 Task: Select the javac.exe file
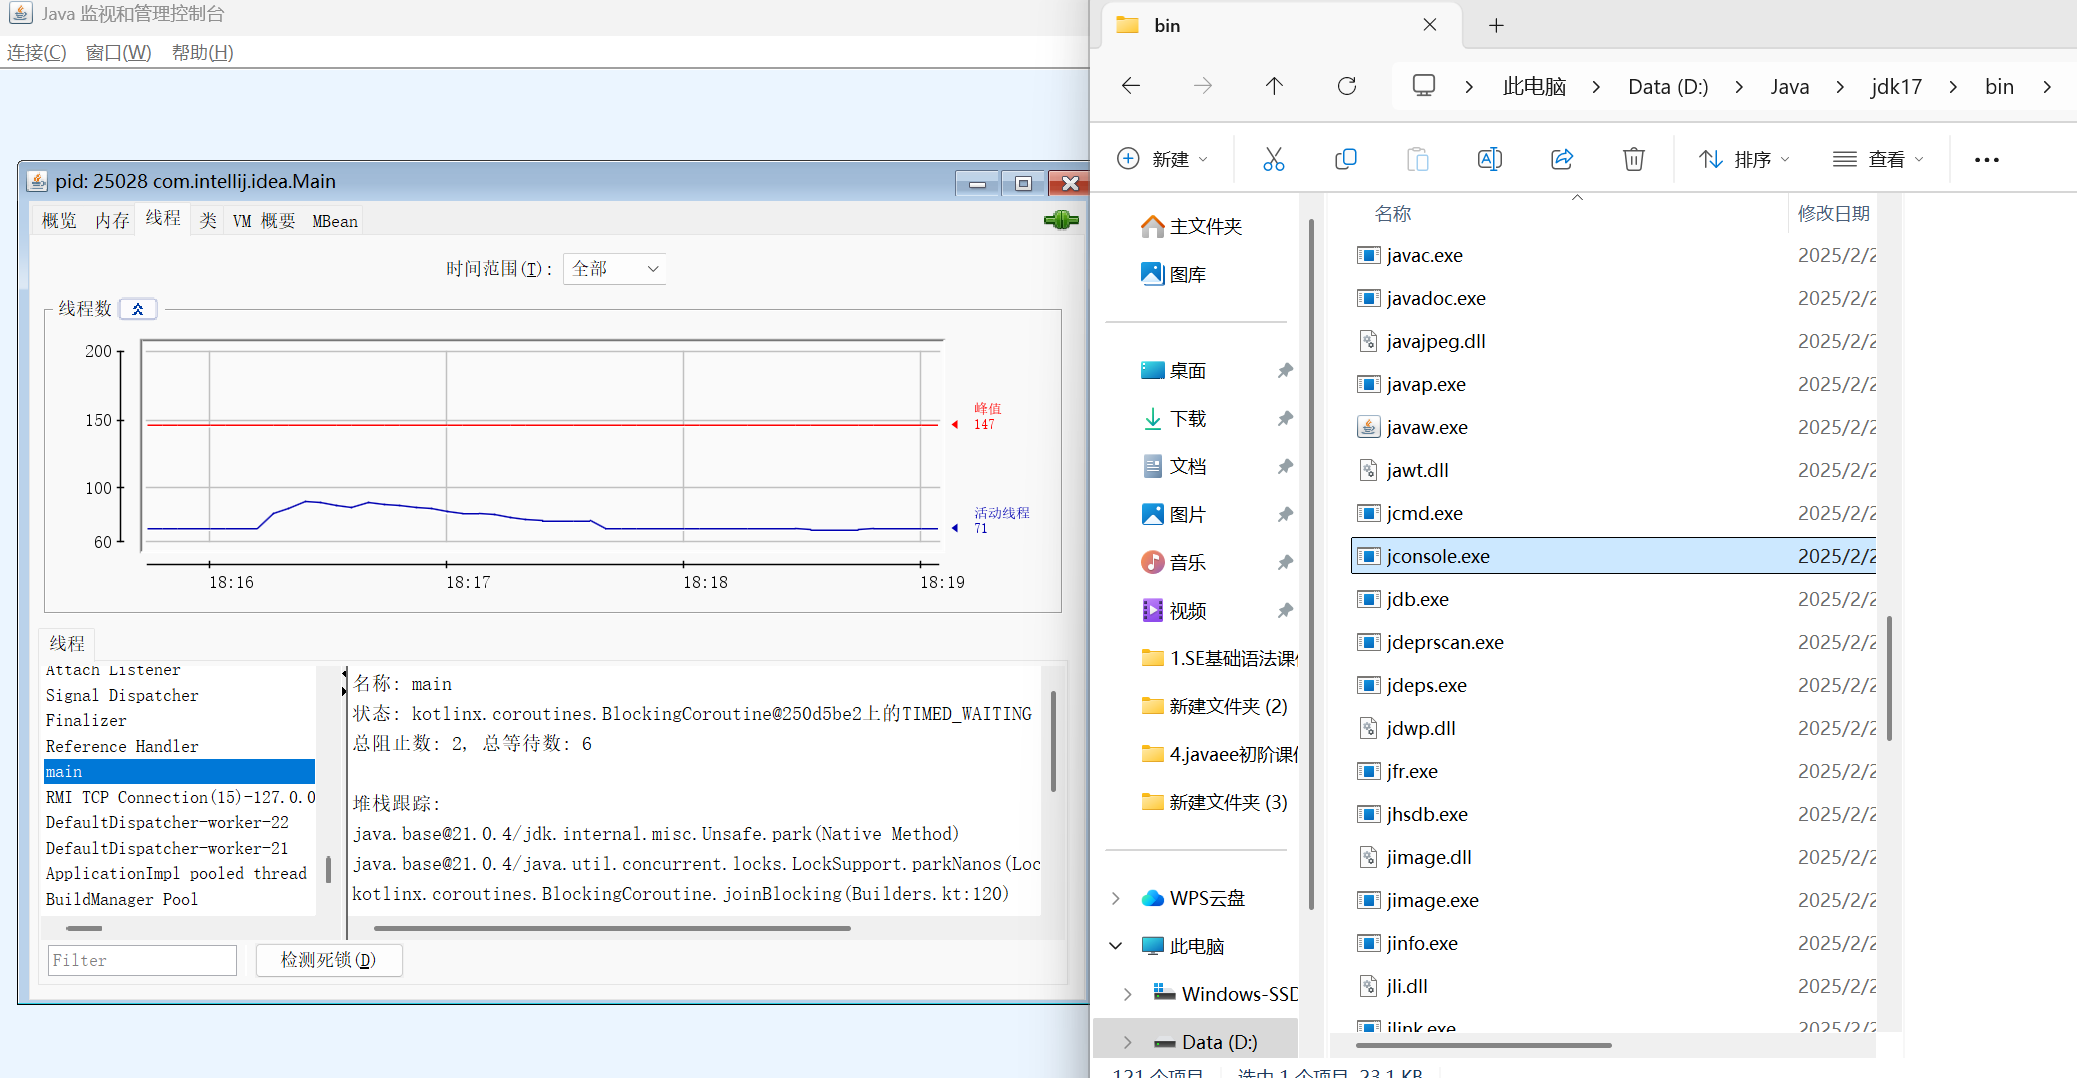(1424, 255)
